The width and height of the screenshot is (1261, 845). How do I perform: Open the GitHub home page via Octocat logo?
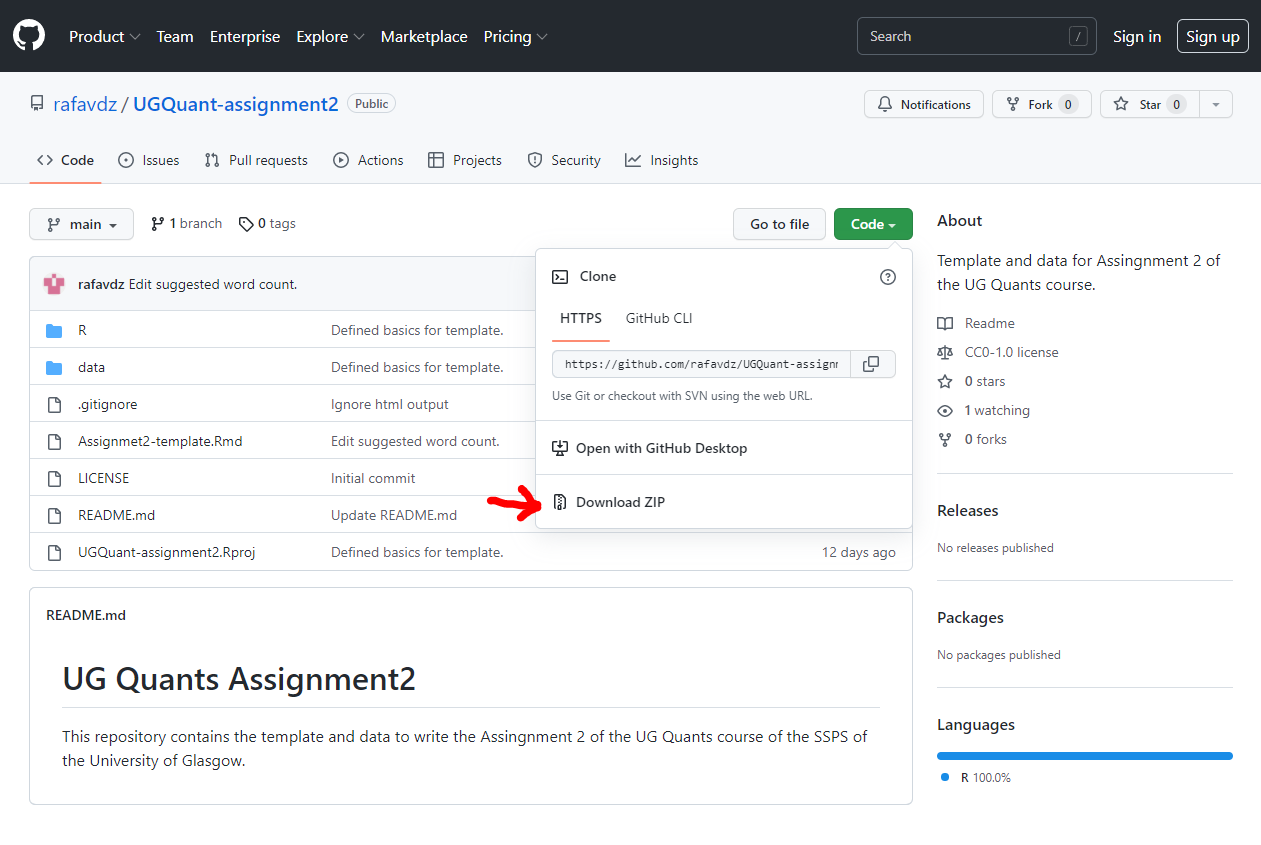[28, 35]
